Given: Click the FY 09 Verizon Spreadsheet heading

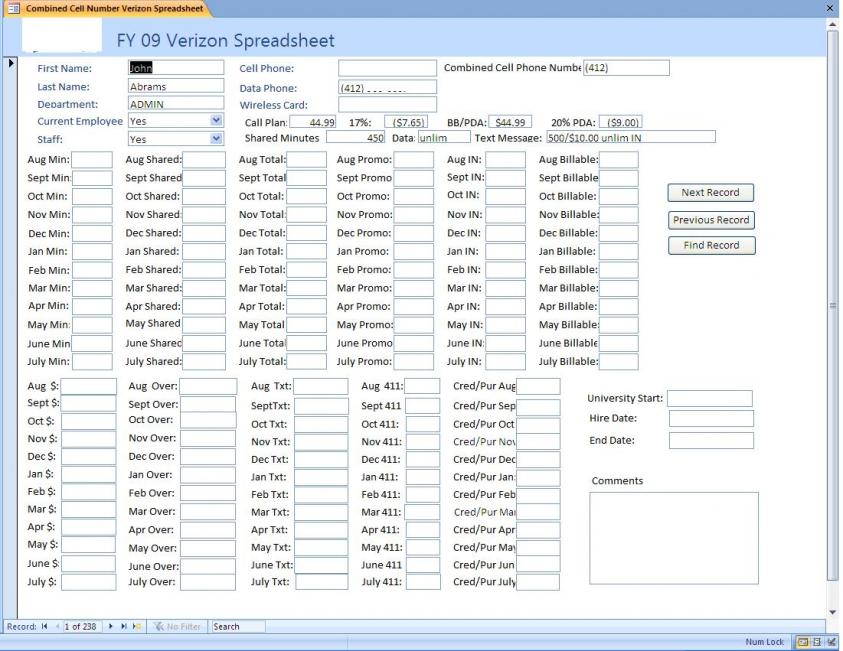Looking at the screenshot, I should tap(226, 40).
